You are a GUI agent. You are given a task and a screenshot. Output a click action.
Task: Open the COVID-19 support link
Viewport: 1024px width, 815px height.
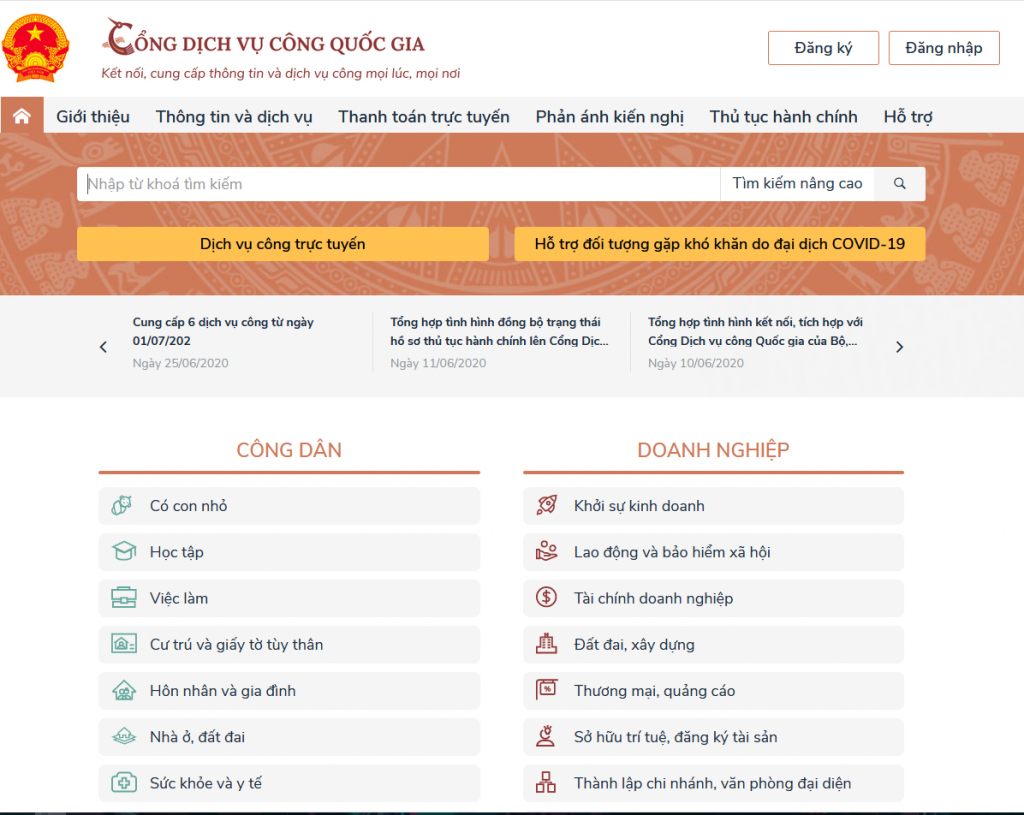coord(719,244)
